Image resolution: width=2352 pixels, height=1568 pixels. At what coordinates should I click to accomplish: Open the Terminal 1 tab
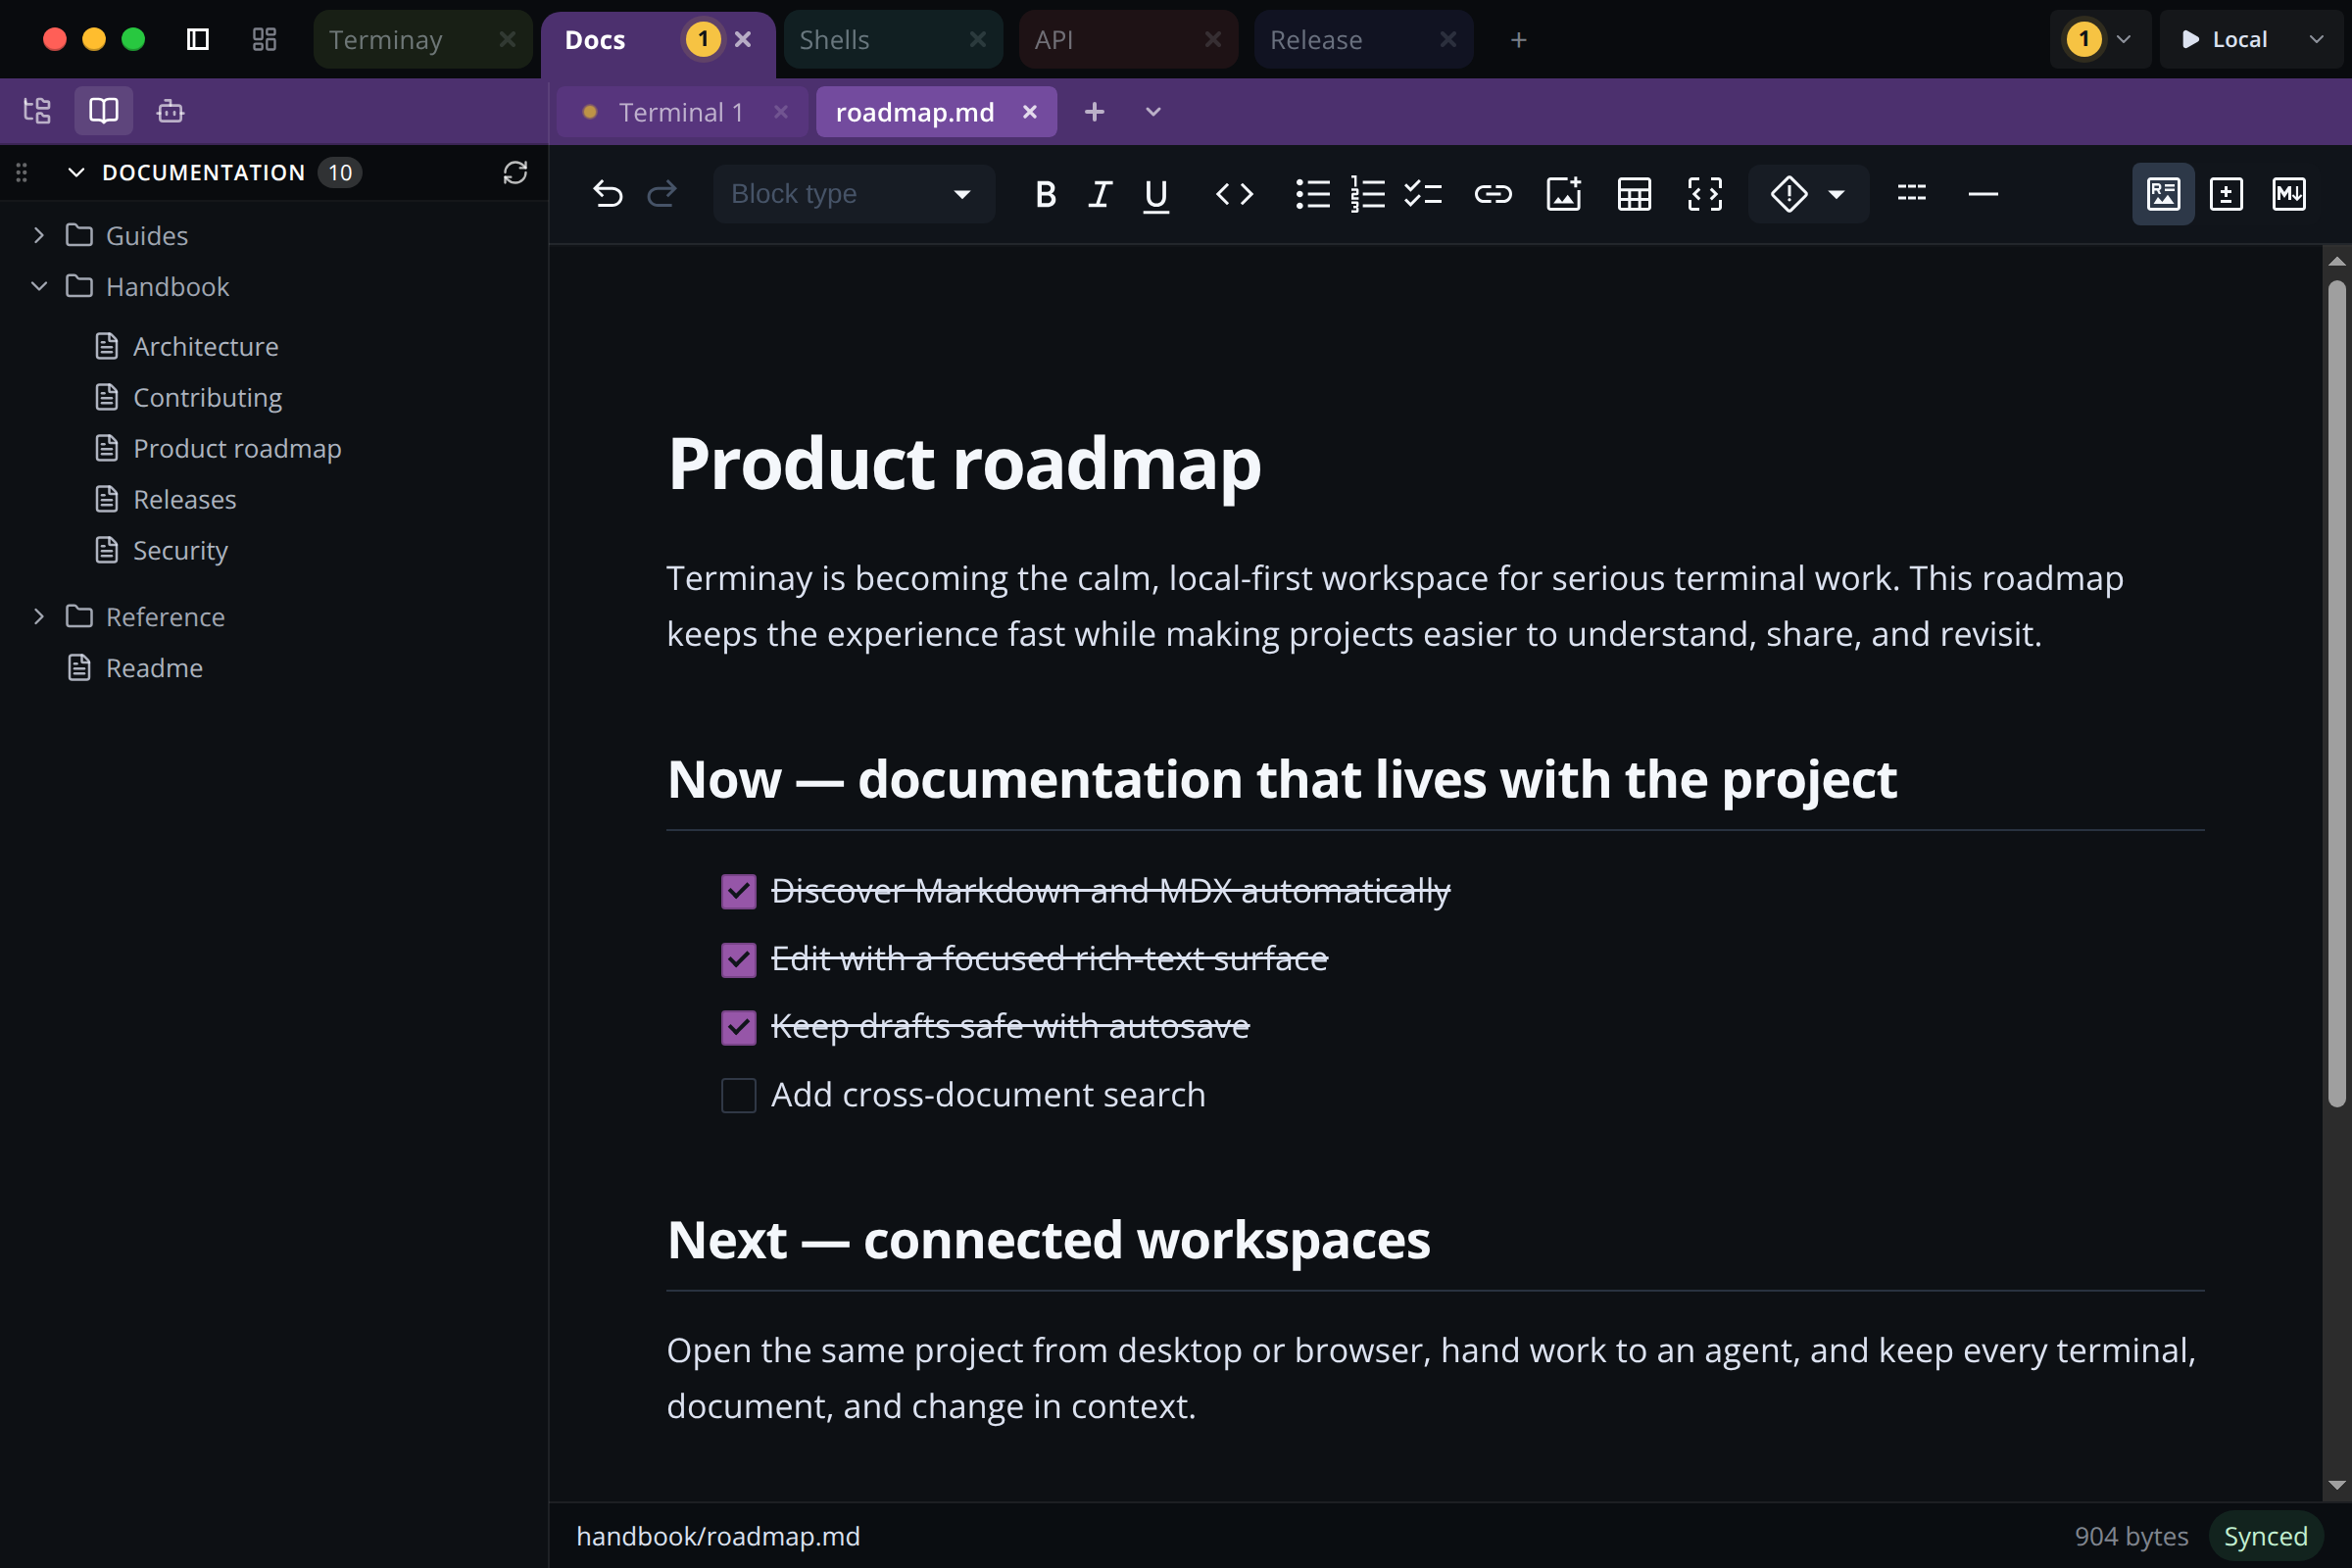680,112
